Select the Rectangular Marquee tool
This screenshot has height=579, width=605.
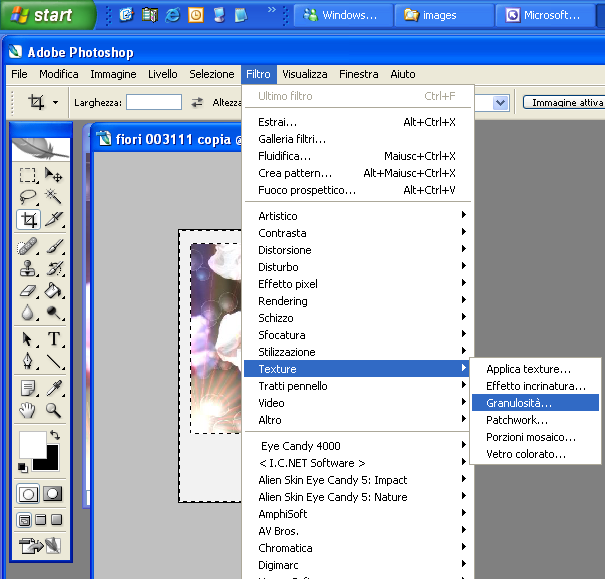(28, 175)
